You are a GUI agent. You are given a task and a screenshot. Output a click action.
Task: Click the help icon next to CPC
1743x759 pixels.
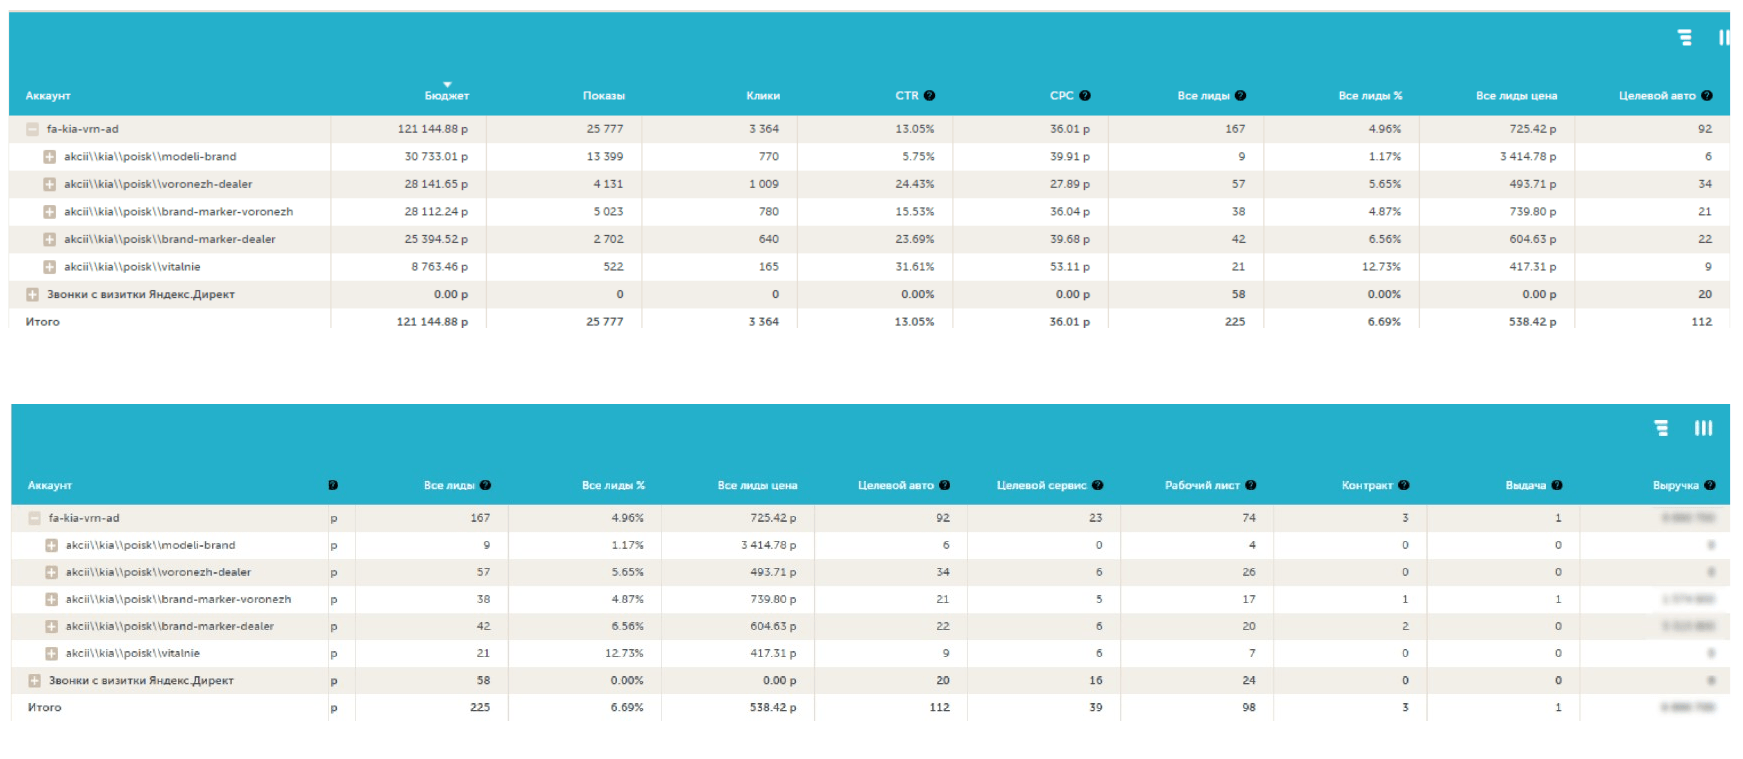click(x=1085, y=96)
